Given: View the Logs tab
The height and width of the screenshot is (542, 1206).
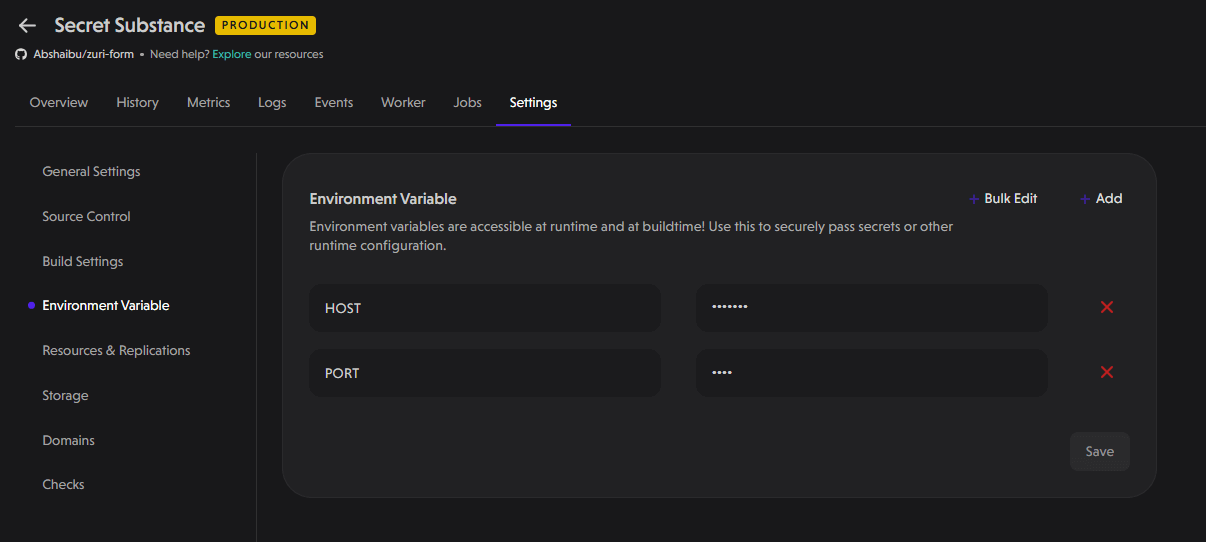Looking at the screenshot, I should click(272, 102).
